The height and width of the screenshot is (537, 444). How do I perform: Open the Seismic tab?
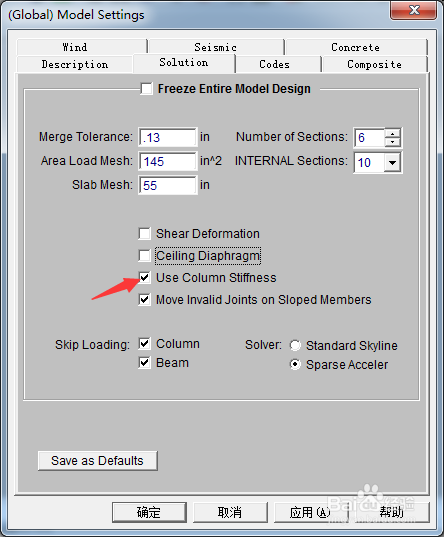point(216,47)
